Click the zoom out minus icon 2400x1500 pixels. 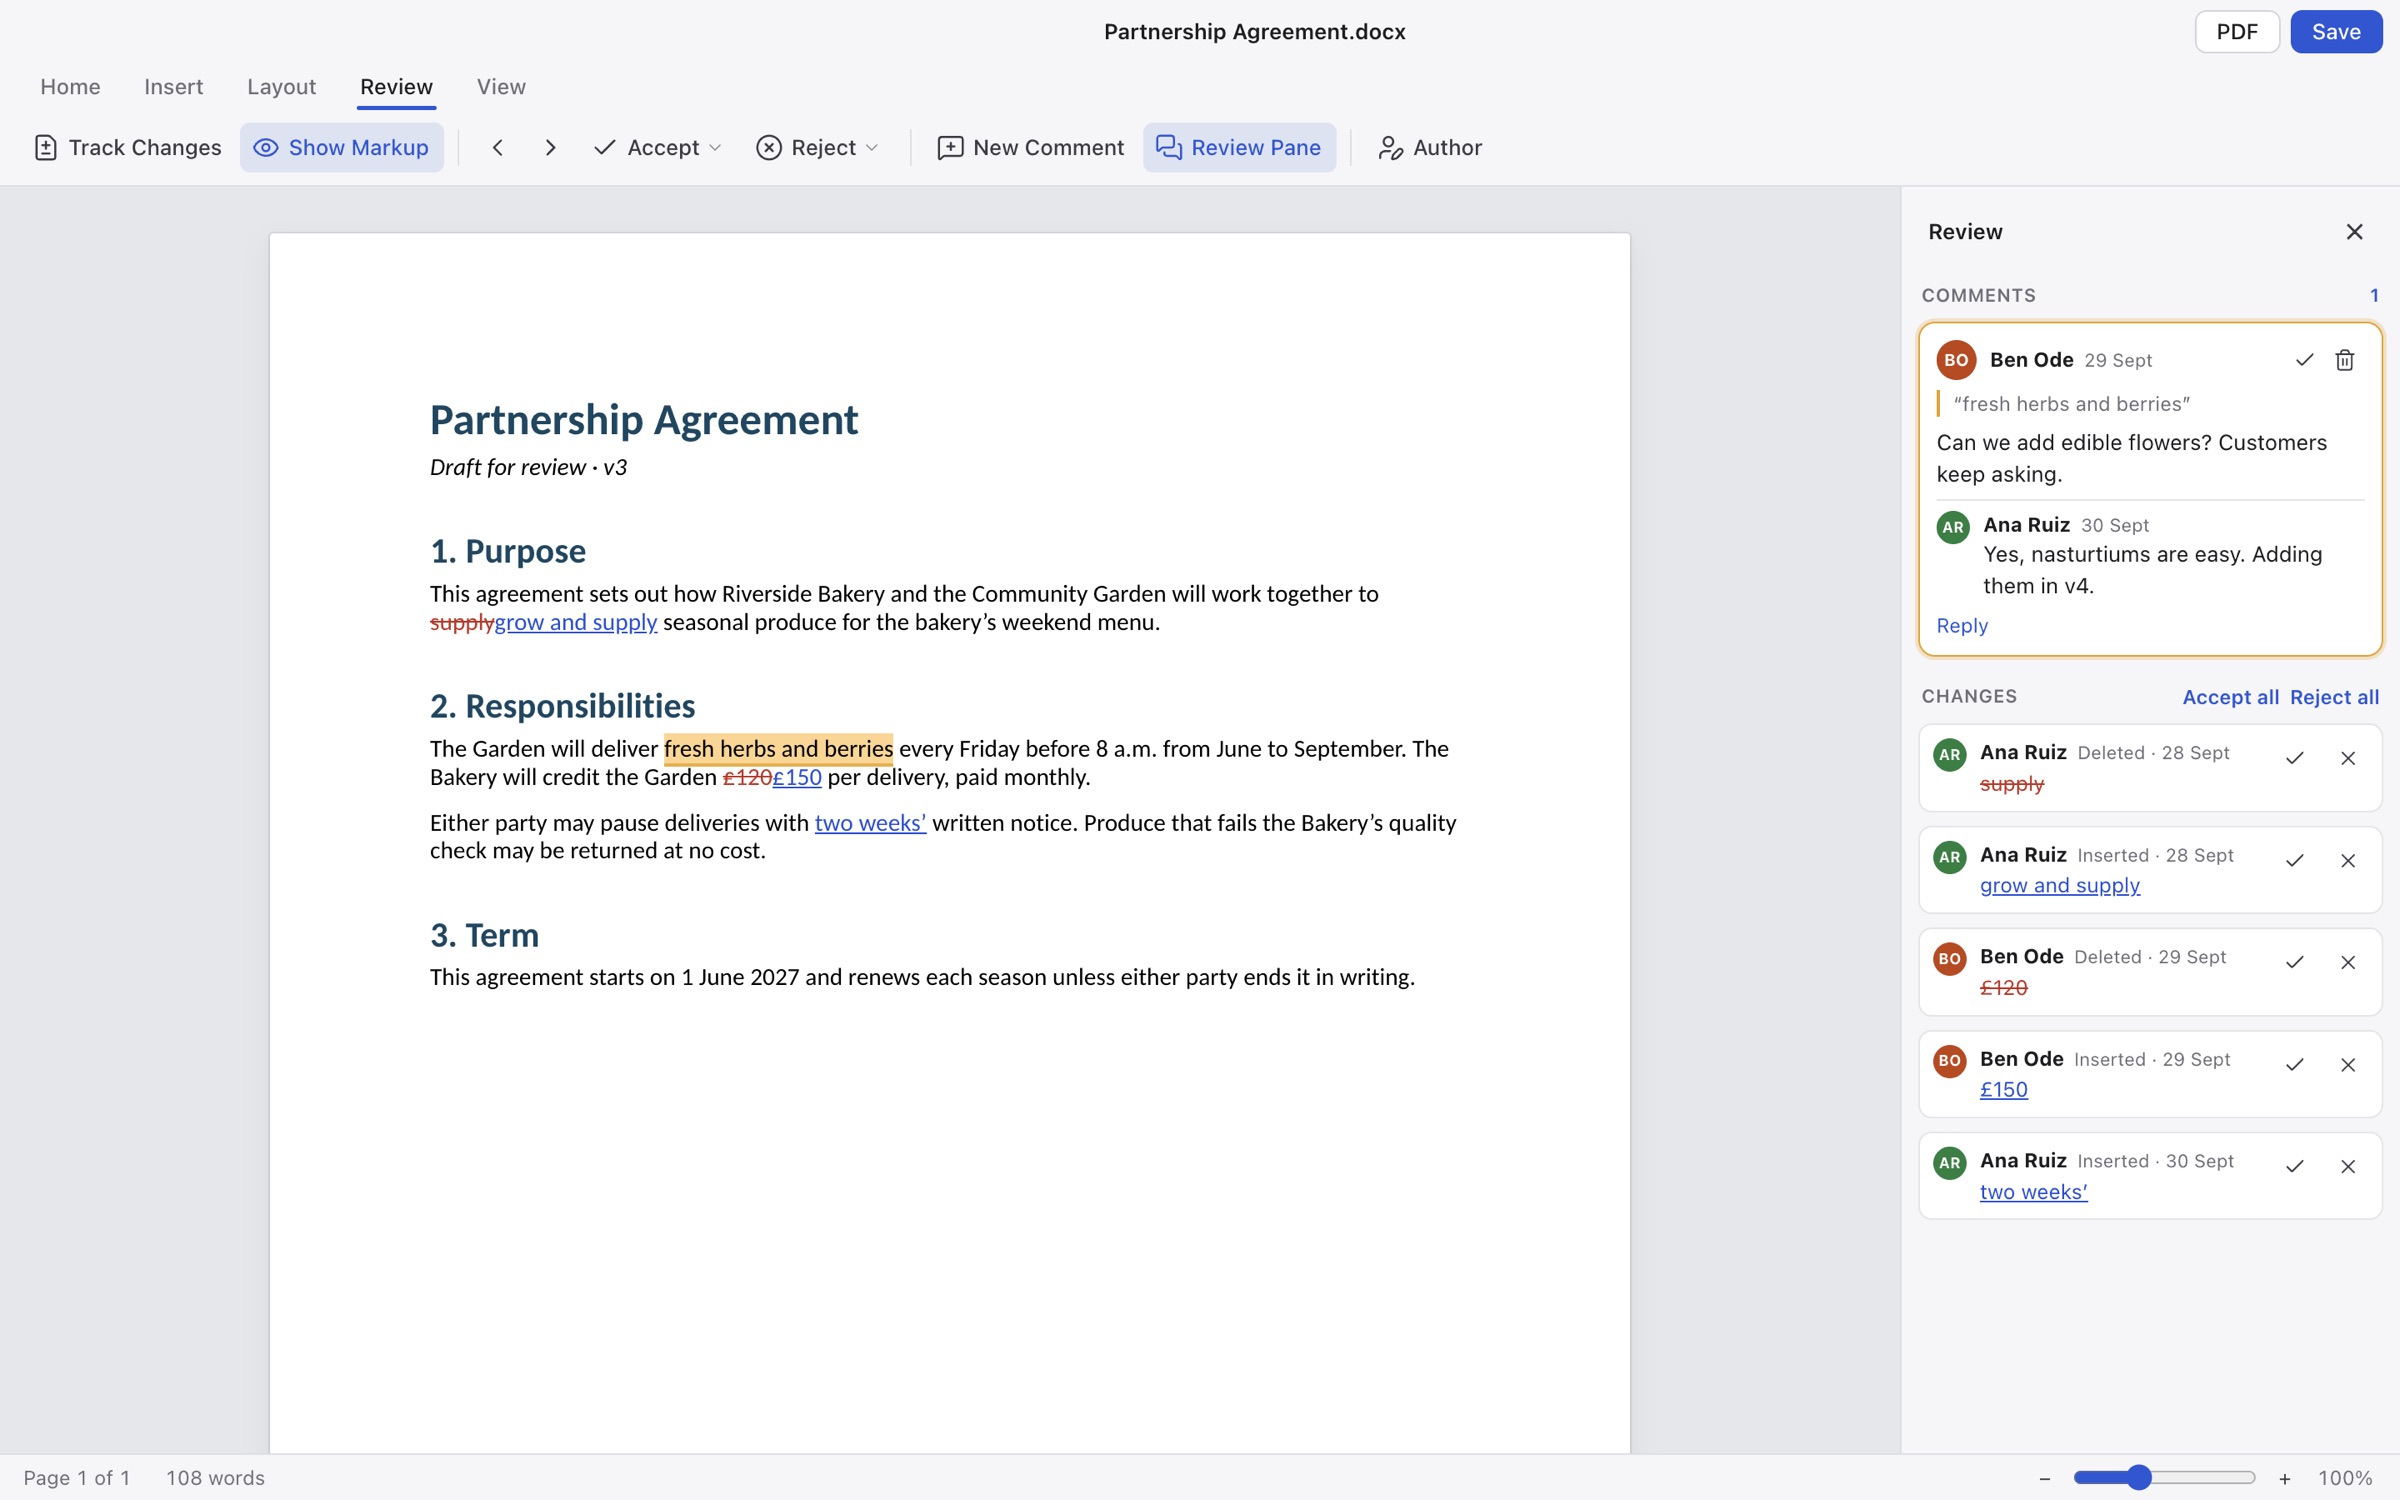point(2044,1478)
